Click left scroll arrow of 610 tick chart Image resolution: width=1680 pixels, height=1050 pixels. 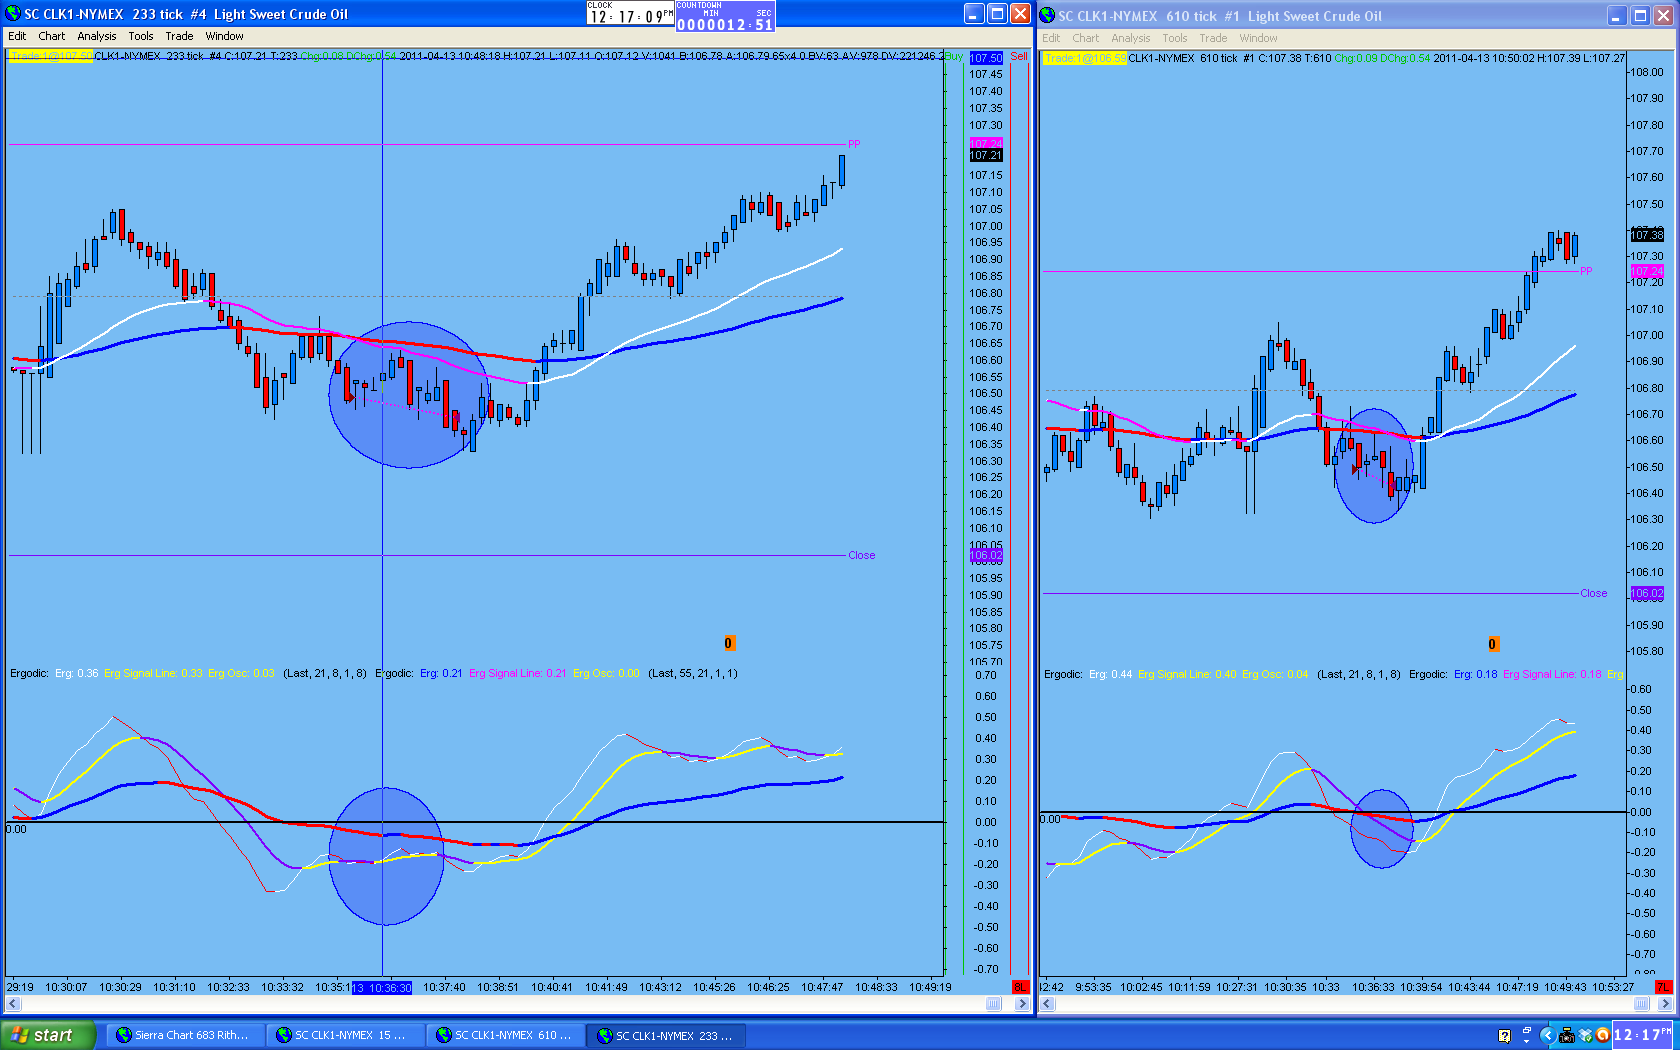tap(1047, 1003)
